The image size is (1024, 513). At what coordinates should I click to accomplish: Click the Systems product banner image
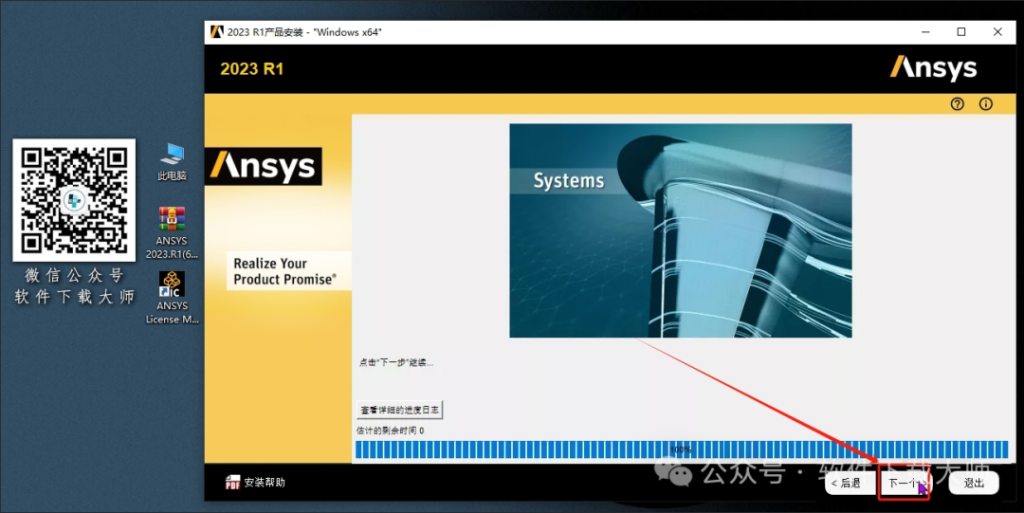click(680, 230)
